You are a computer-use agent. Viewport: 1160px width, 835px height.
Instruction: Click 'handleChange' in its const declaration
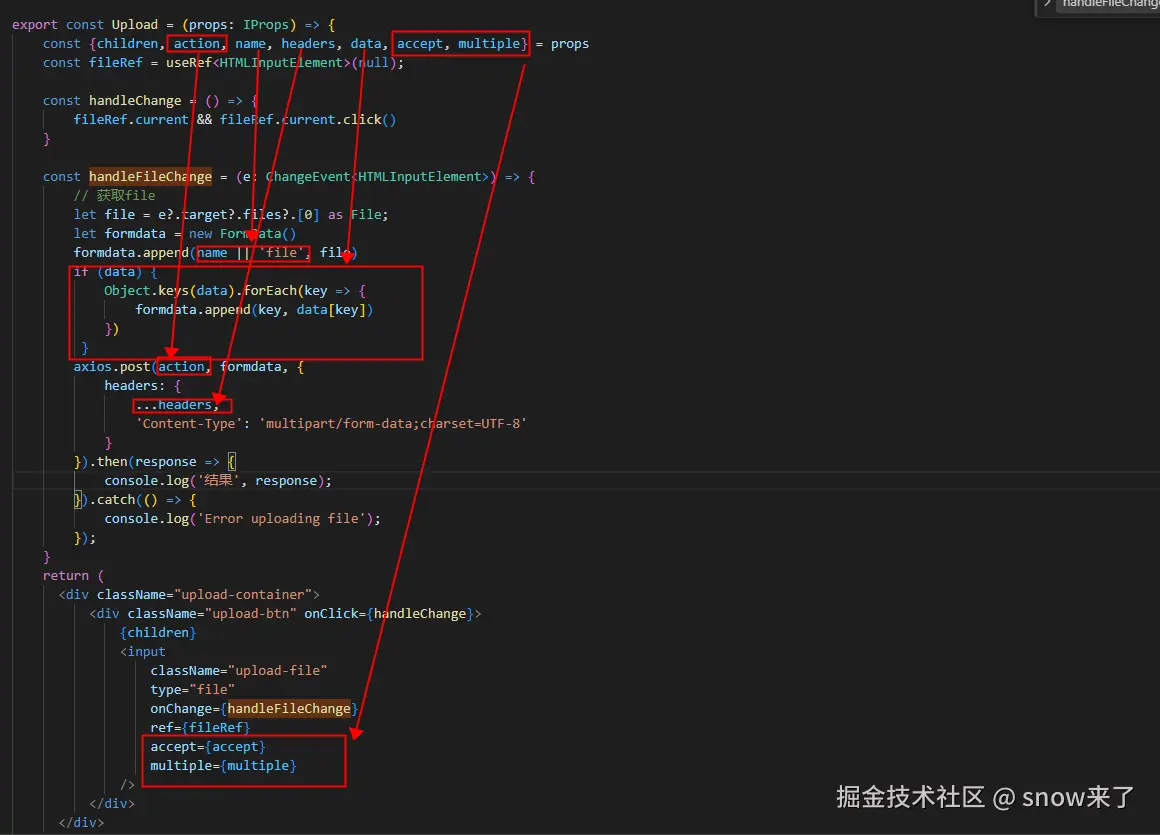135,101
